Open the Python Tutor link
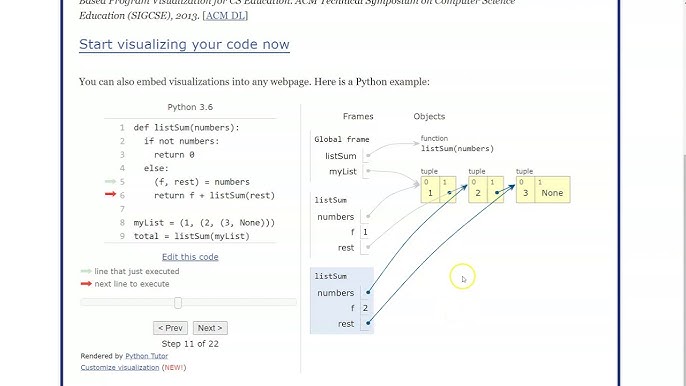Viewport: 686px width, 386px height. (147, 356)
